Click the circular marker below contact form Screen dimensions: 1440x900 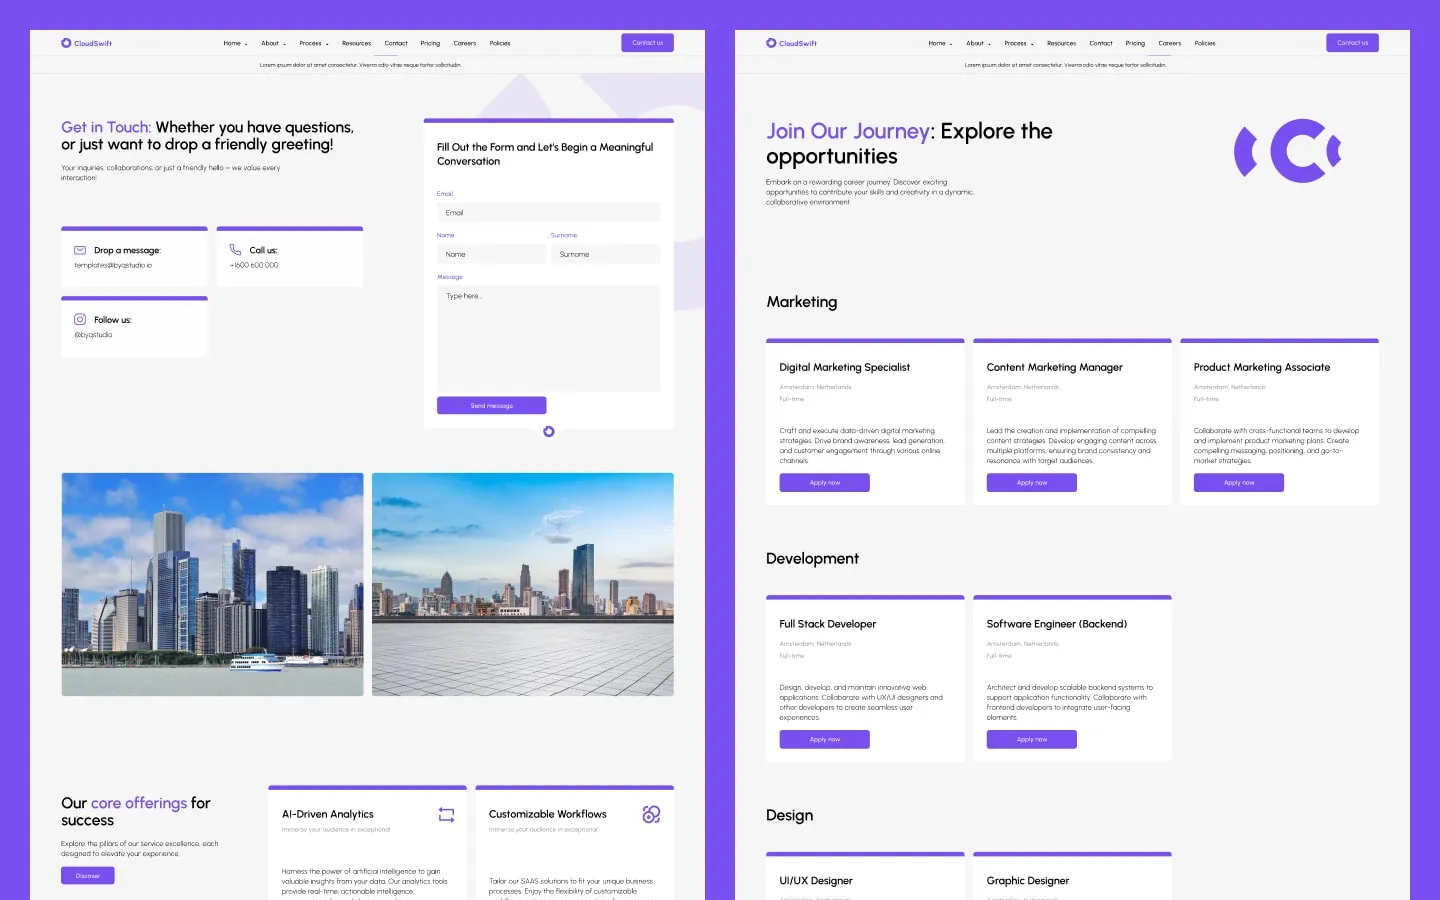pyautogui.click(x=548, y=432)
